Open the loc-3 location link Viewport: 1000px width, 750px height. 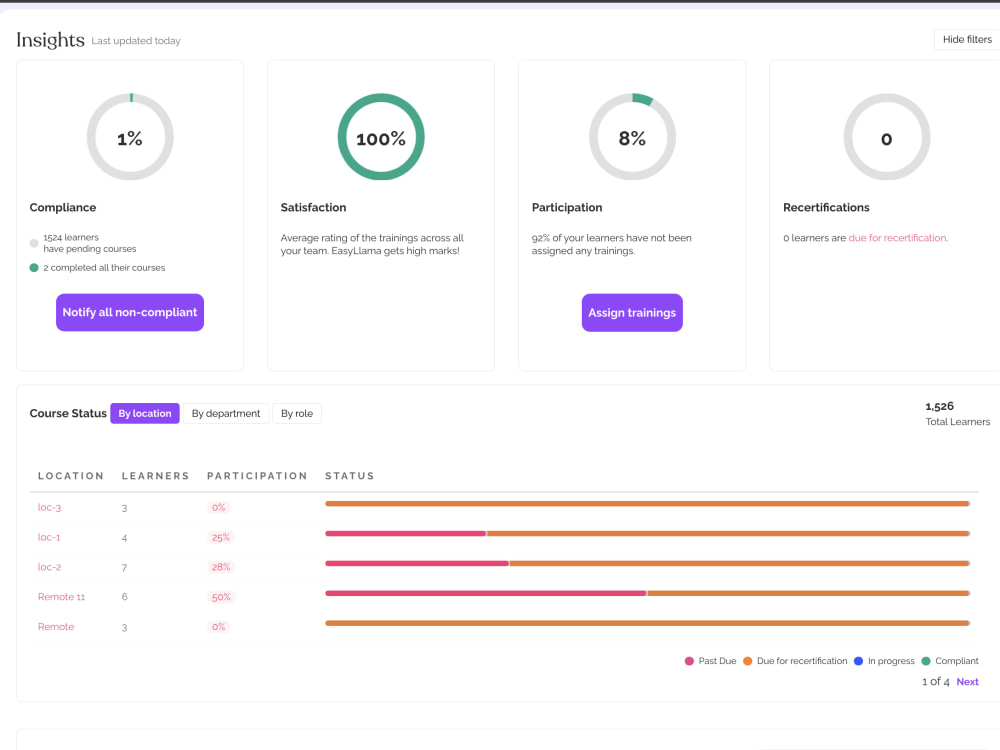pyautogui.click(x=49, y=508)
